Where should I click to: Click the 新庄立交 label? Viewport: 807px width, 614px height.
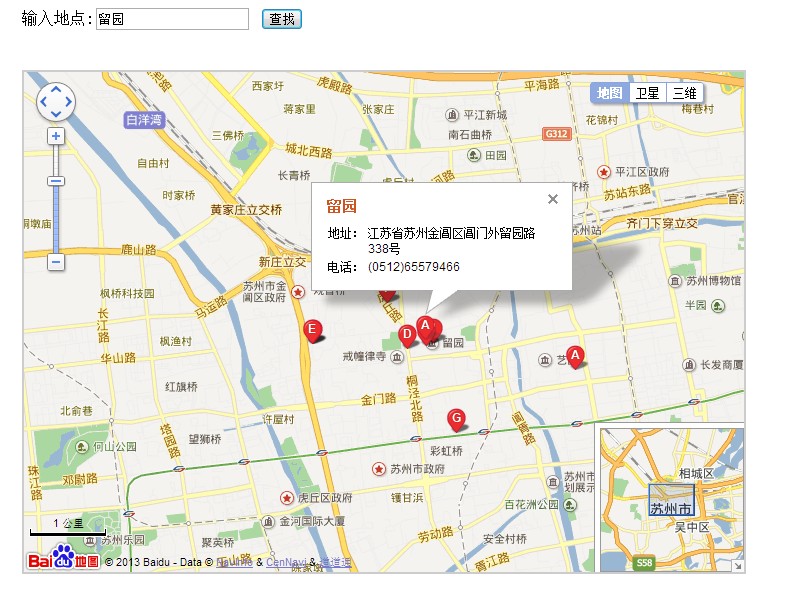(282, 261)
